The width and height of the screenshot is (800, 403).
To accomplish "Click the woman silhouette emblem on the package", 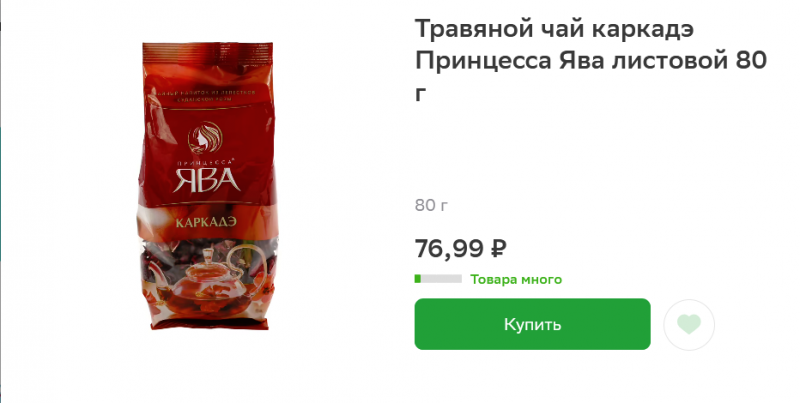I will (205, 138).
